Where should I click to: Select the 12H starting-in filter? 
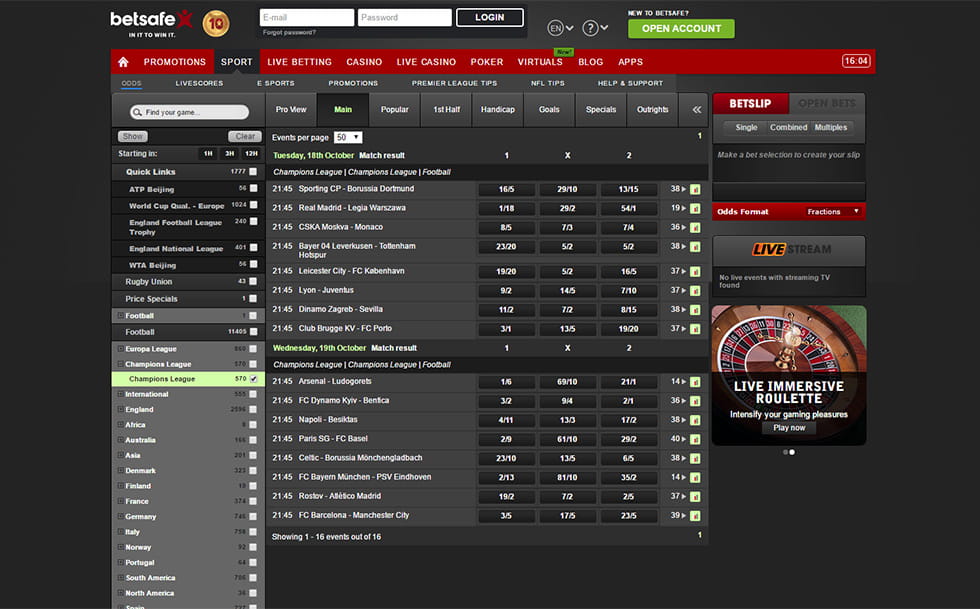click(x=251, y=154)
